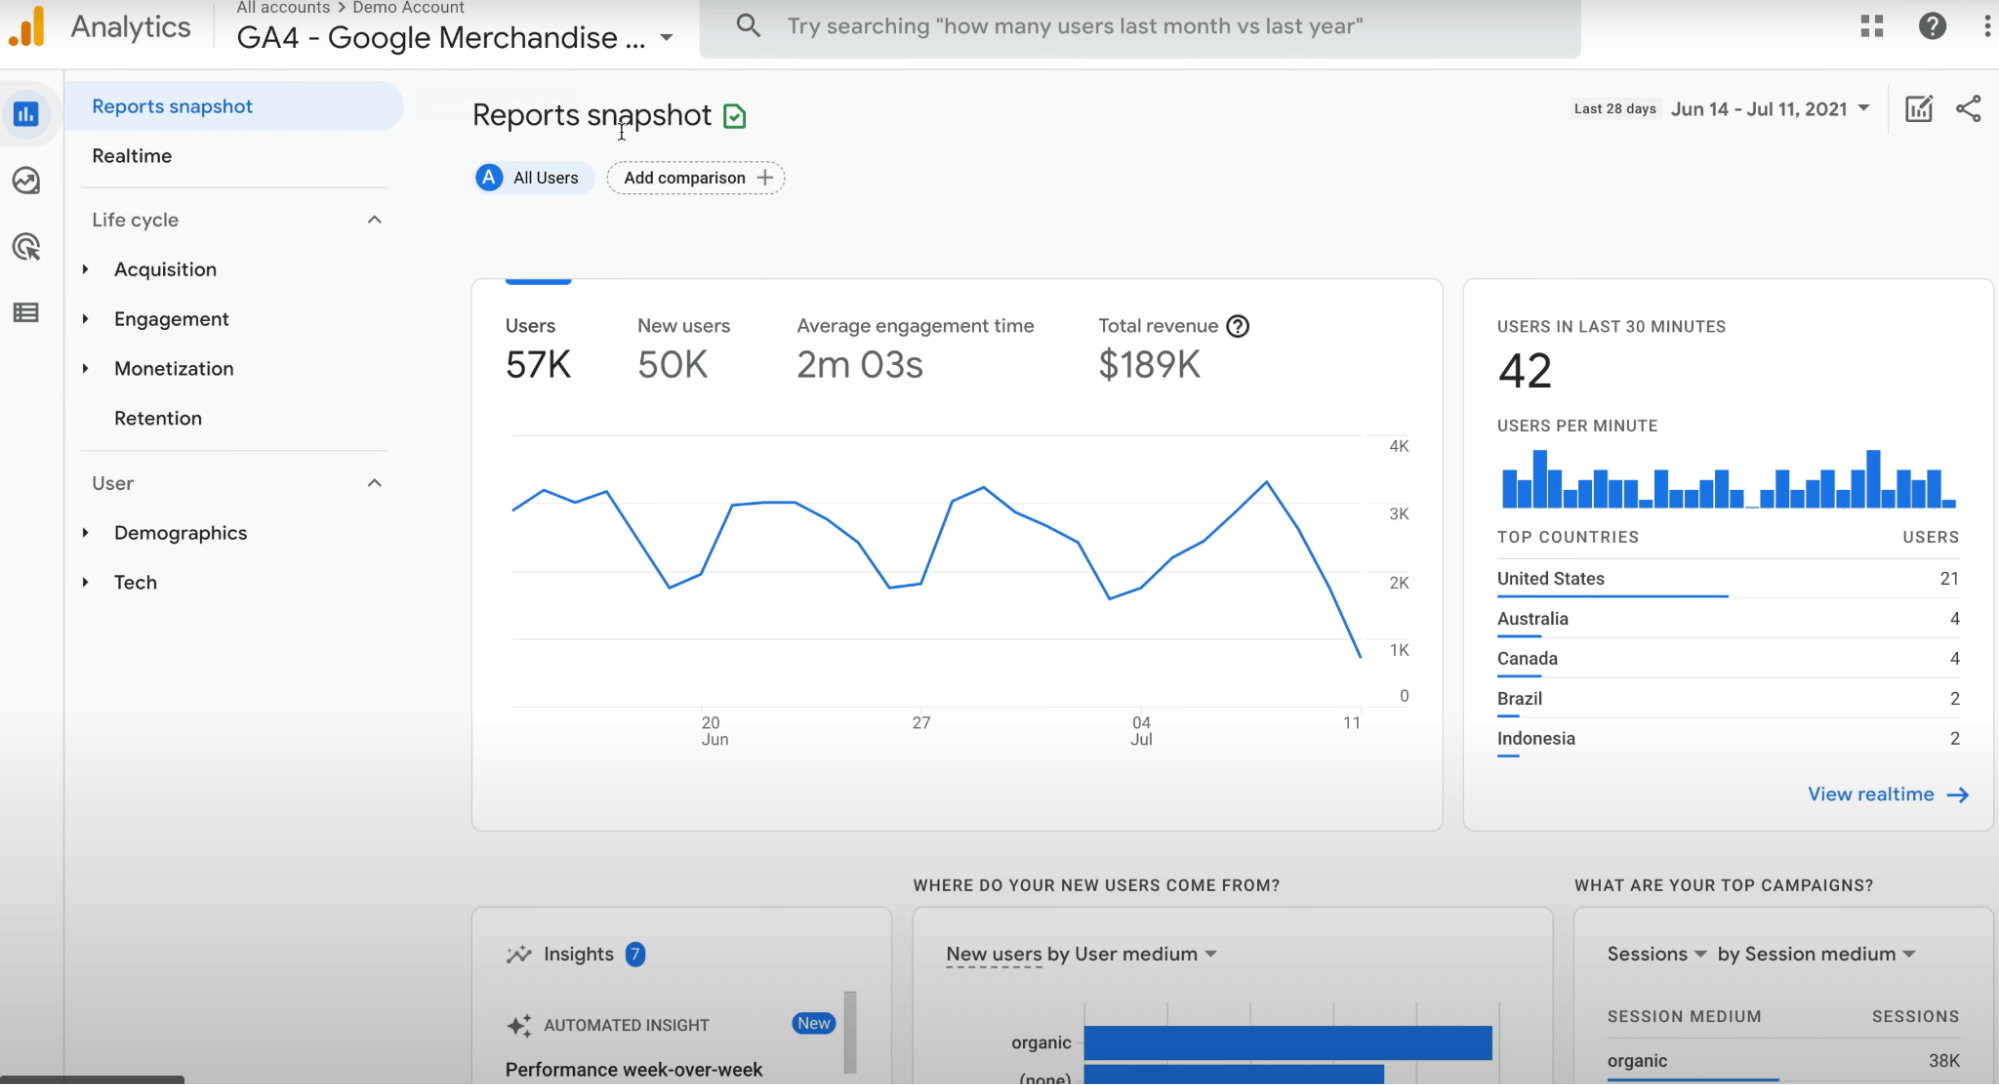Open the Advertising icon in left rail
Image resolution: width=1999 pixels, height=1085 pixels.
click(26, 247)
